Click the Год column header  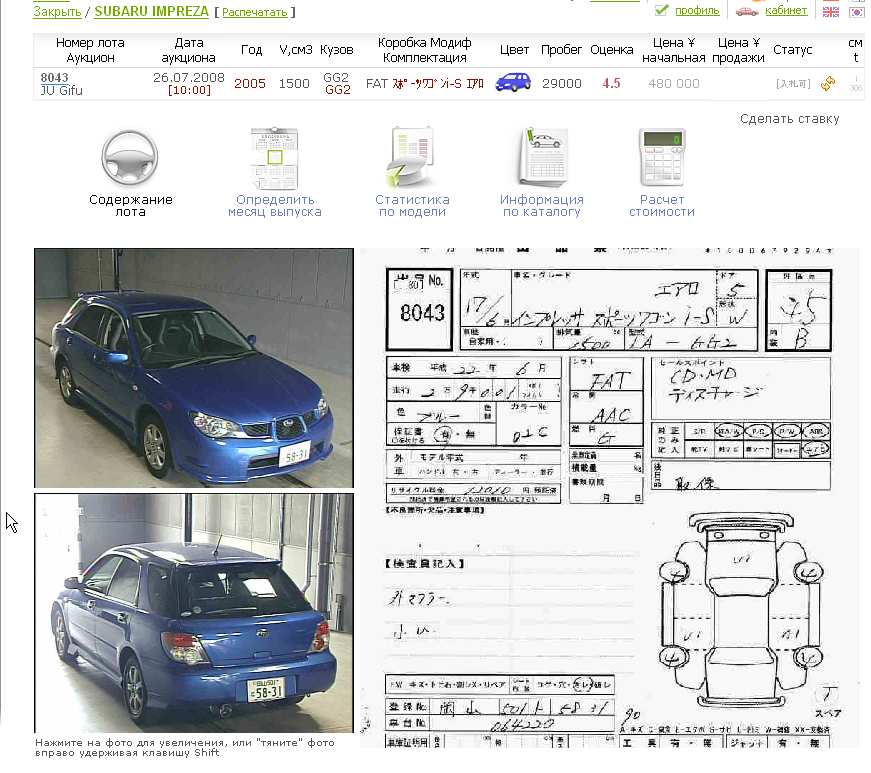click(251, 50)
